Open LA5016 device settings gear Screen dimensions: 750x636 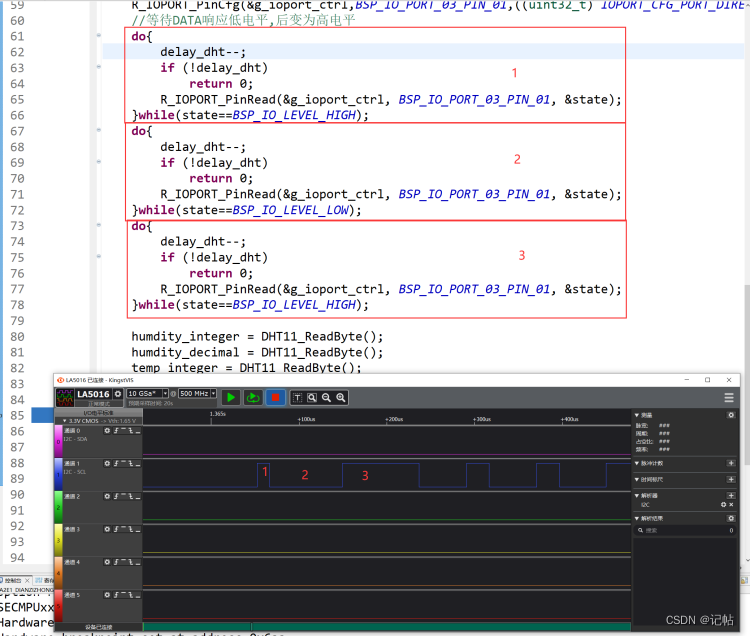point(118,394)
